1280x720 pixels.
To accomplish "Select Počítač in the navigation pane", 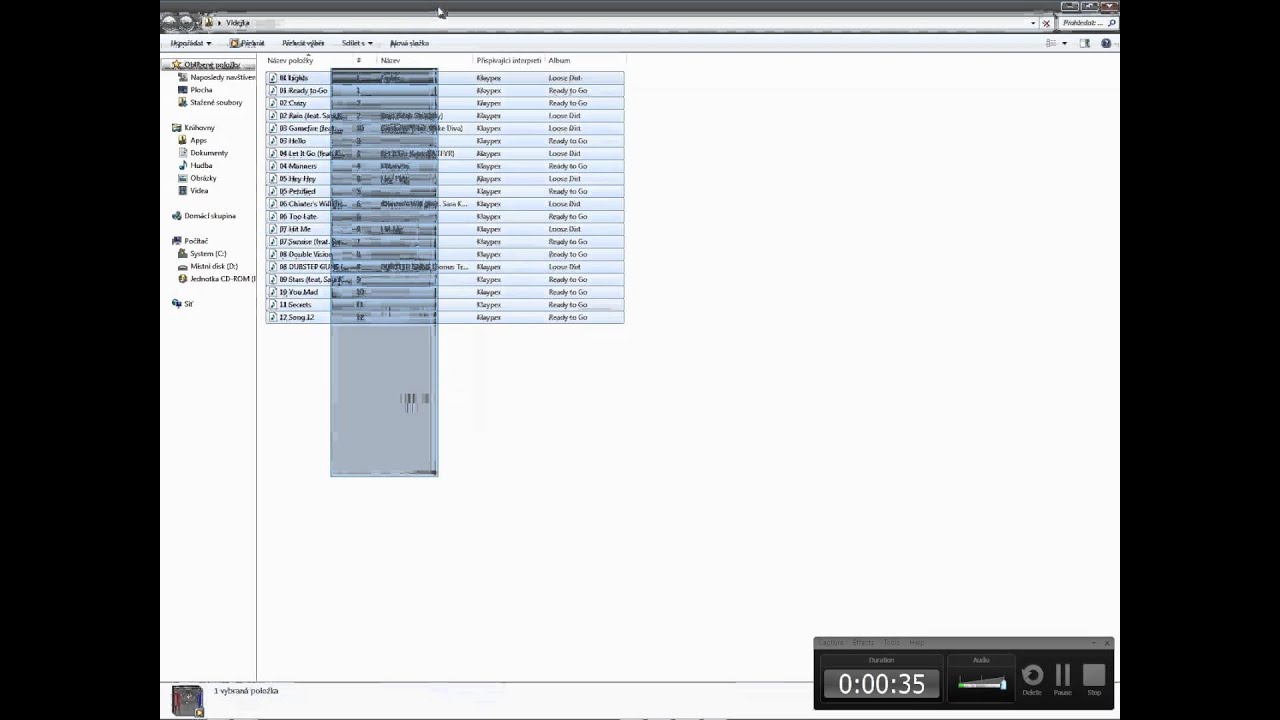I will point(196,241).
